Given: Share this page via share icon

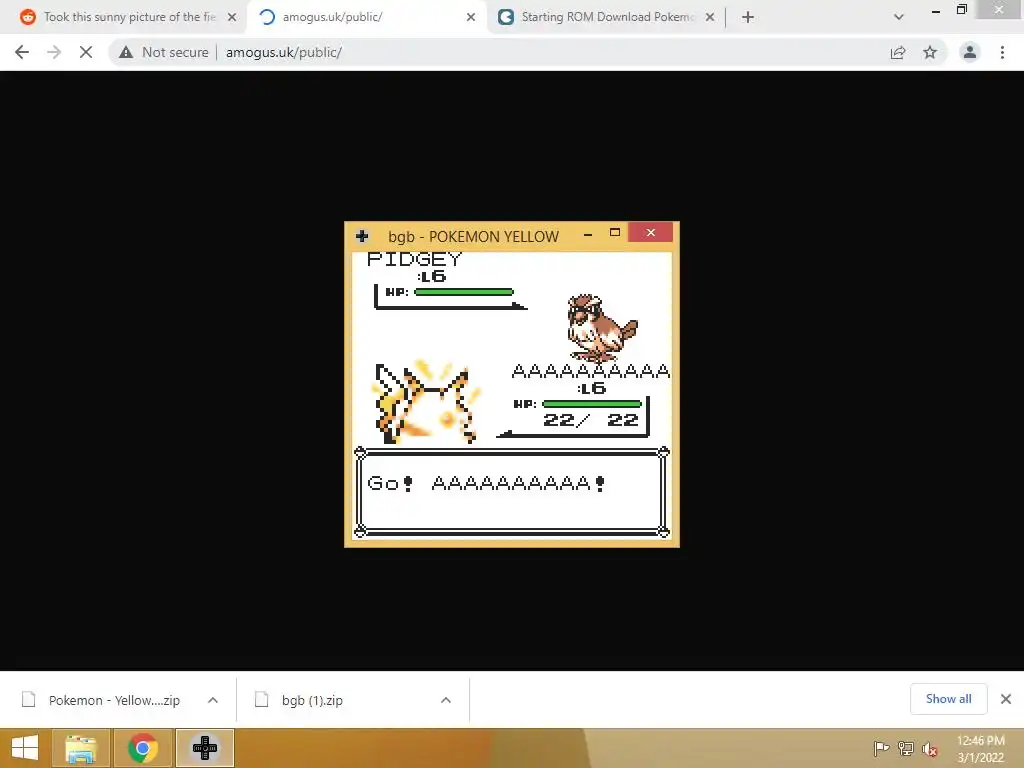Looking at the screenshot, I should (x=898, y=52).
